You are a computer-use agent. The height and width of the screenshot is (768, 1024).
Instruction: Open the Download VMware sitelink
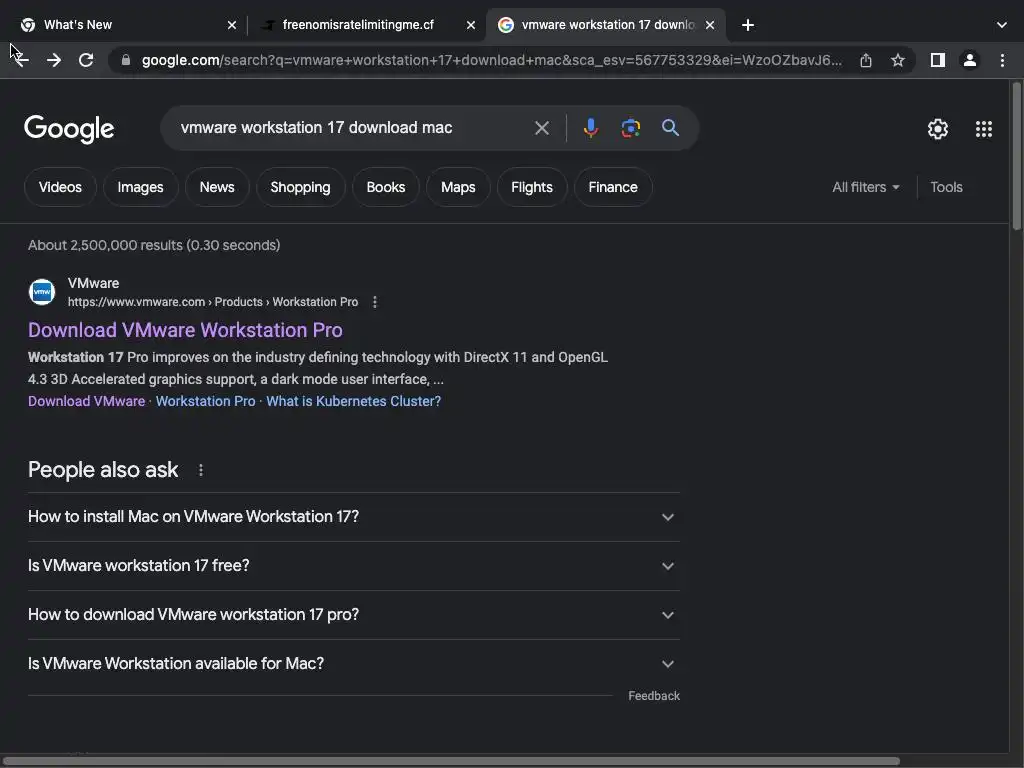86,402
